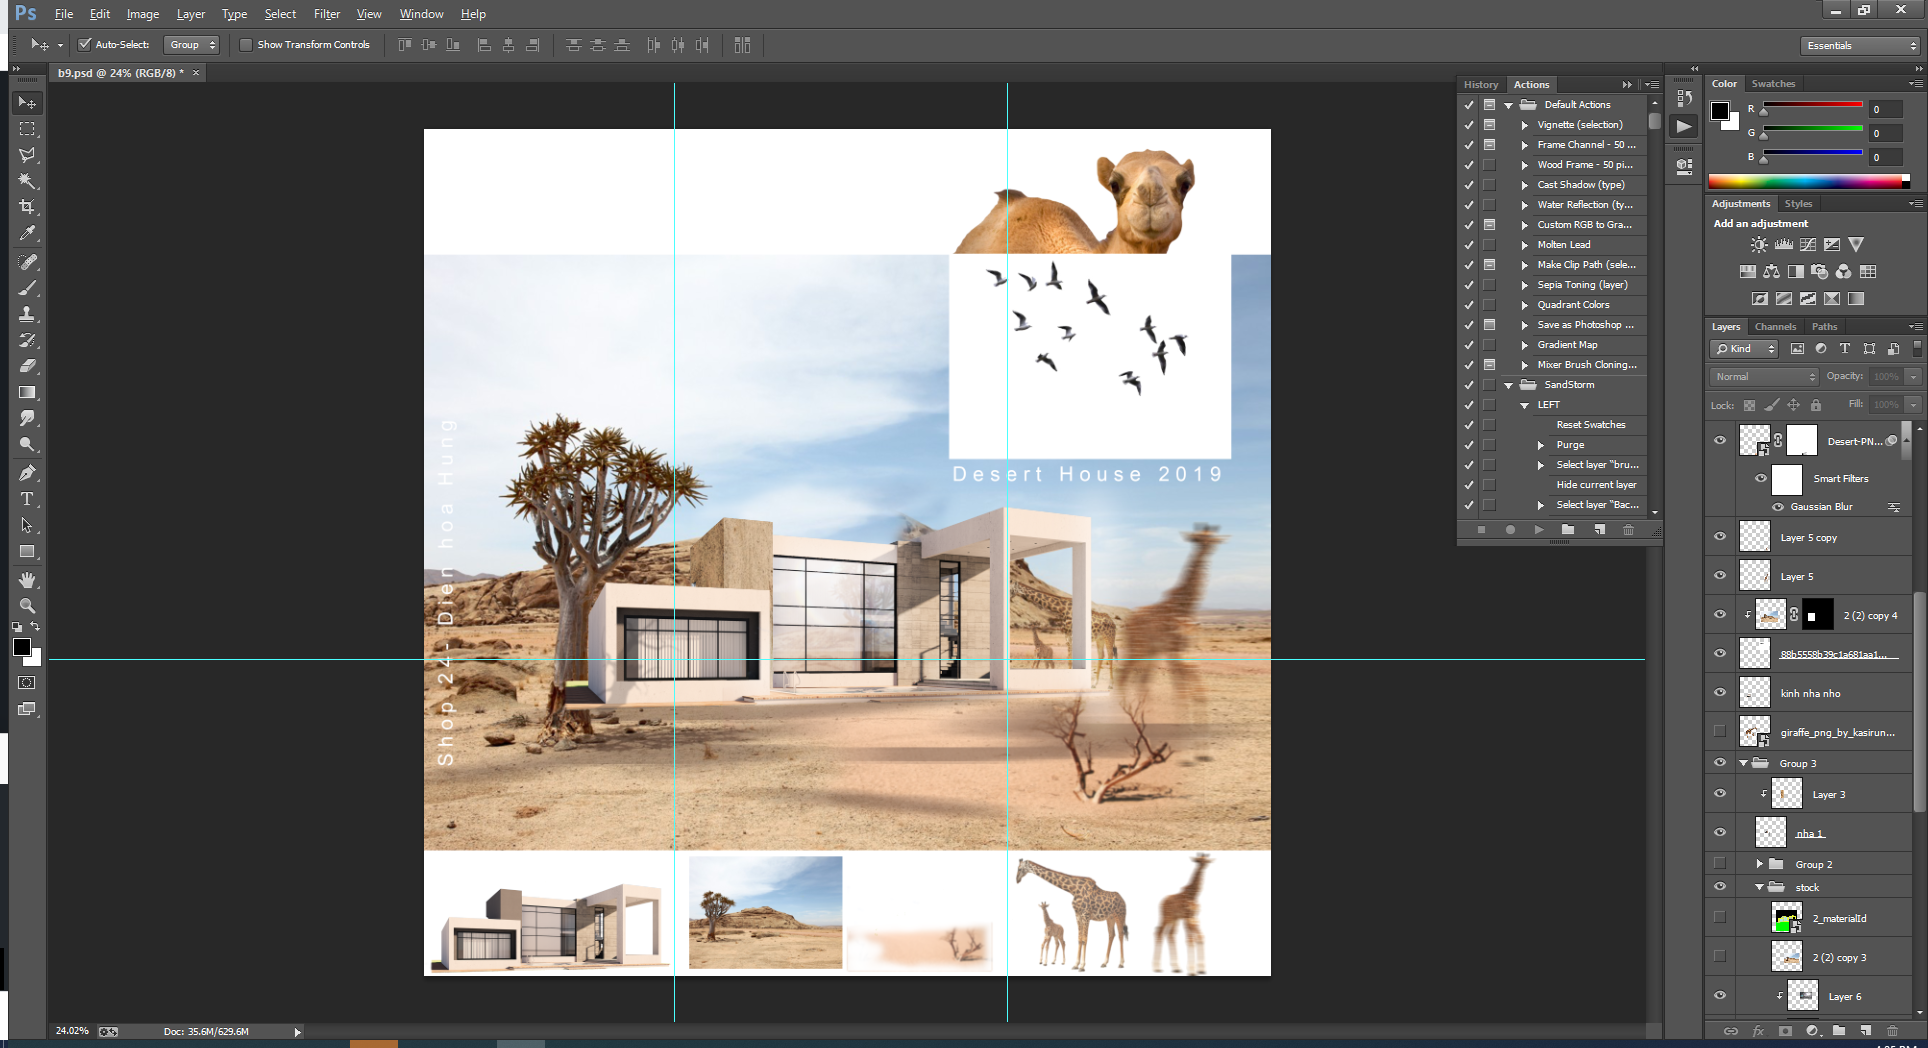1928x1048 pixels.
Task: Select the Sepia Toning (layer) action
Action: click(1582, 285)
